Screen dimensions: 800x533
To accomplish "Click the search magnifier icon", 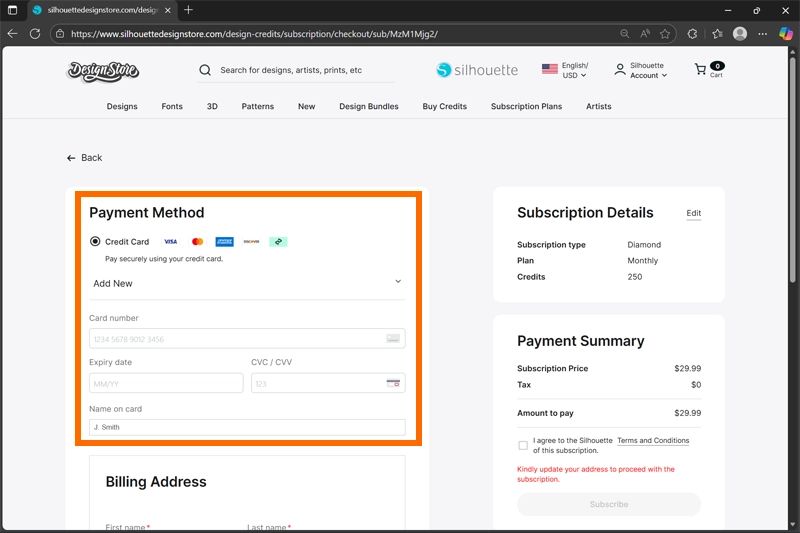I will click(x=205, y=70).
